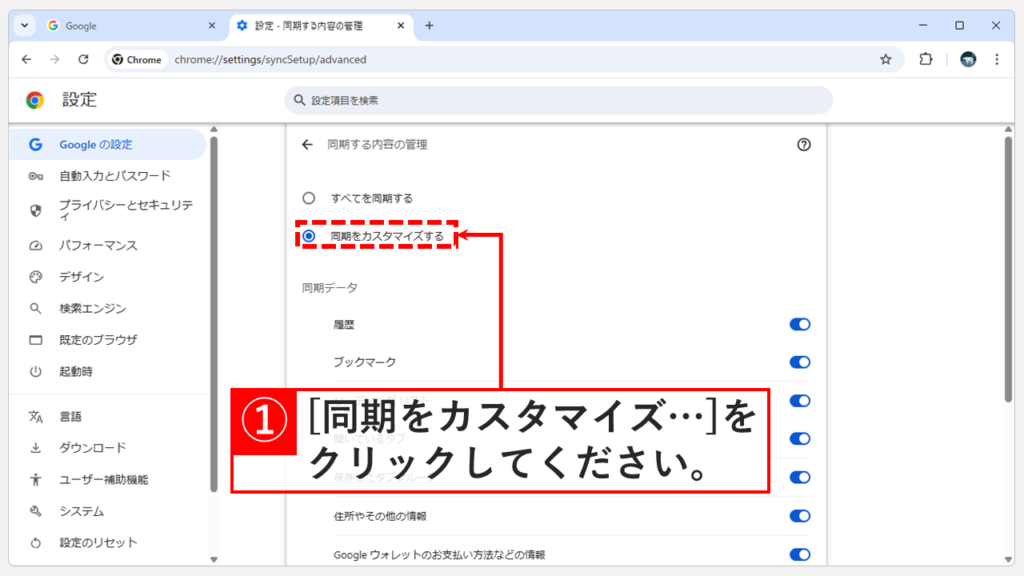Click the Chrome logo next to 設定
This screenshot has width=1024, height=576.
point(37,100)
